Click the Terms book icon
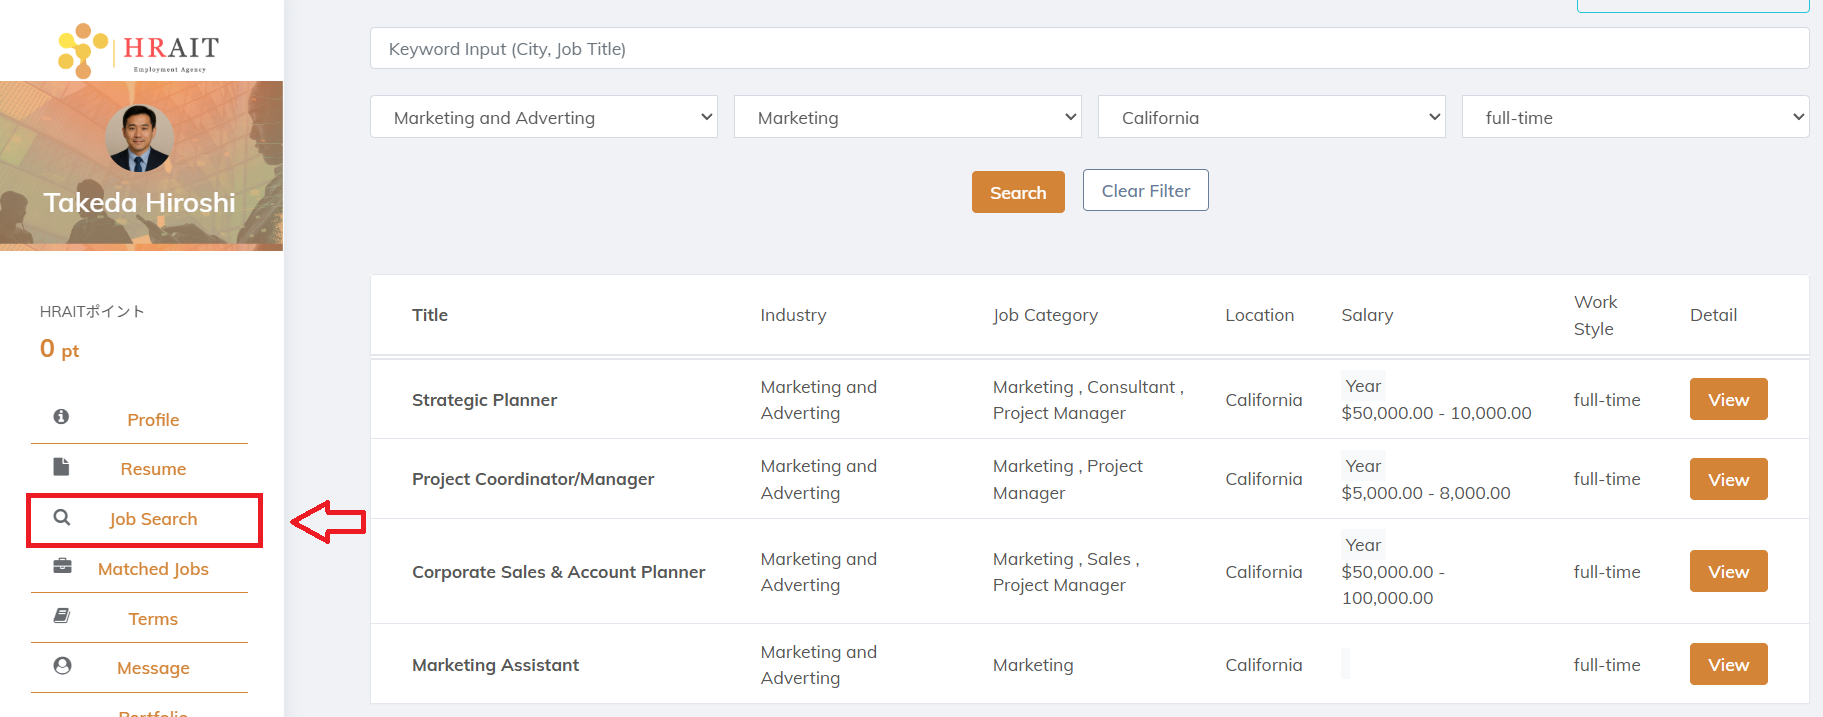 62,616
